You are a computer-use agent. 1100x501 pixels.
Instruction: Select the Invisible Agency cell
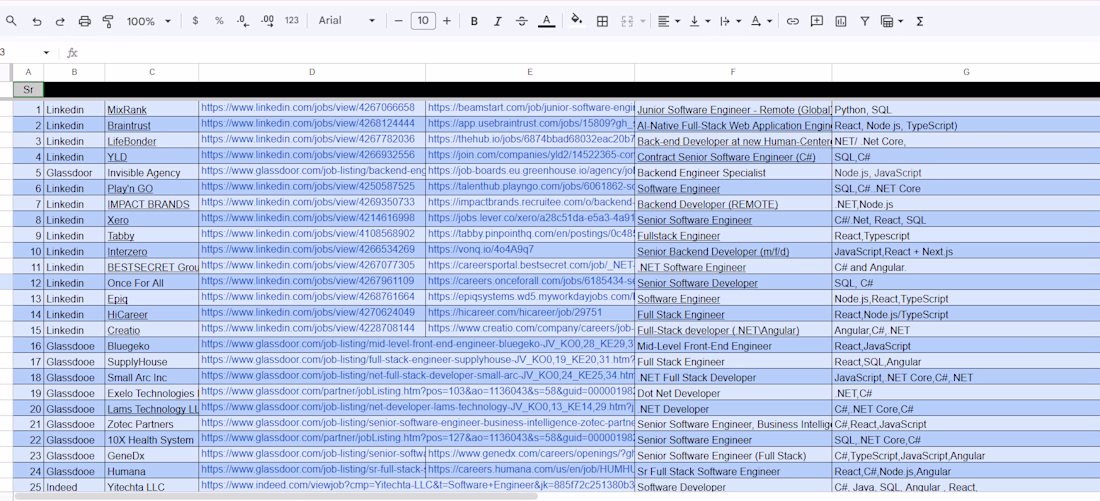(x=152, y=173)
